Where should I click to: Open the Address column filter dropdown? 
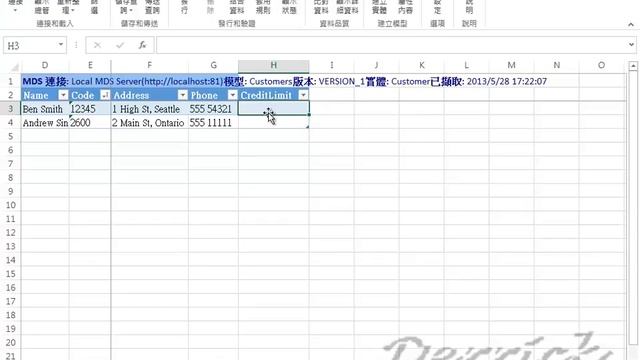pyautogui.click(x=182, y=95)
